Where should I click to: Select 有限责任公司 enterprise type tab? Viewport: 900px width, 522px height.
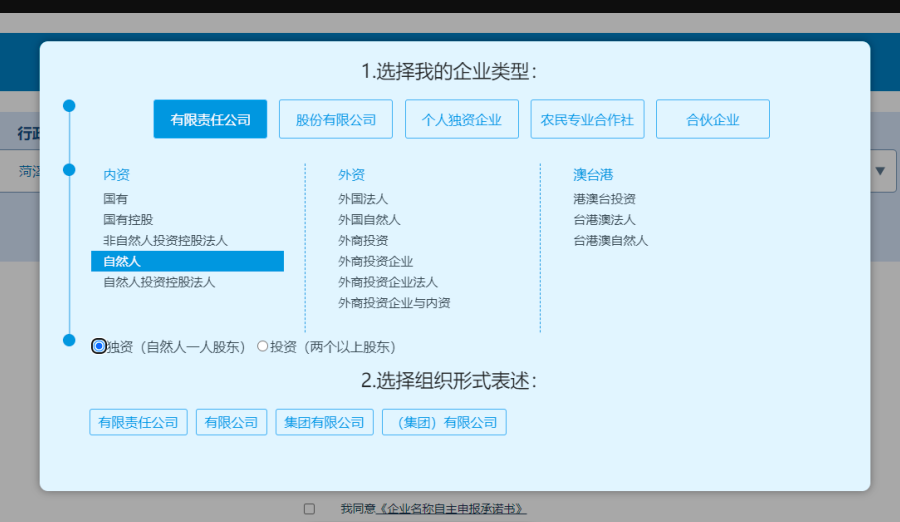[x=210, y=119]
